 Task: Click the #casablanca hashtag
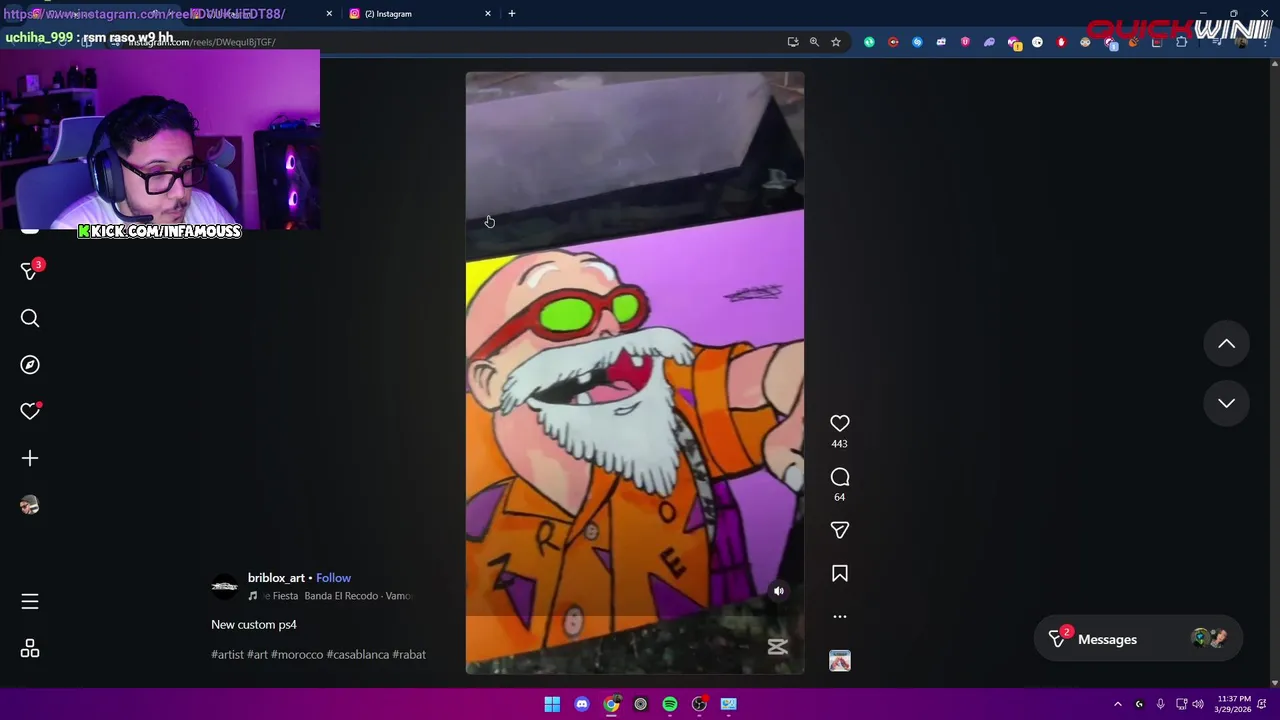(x=358, y=654)
